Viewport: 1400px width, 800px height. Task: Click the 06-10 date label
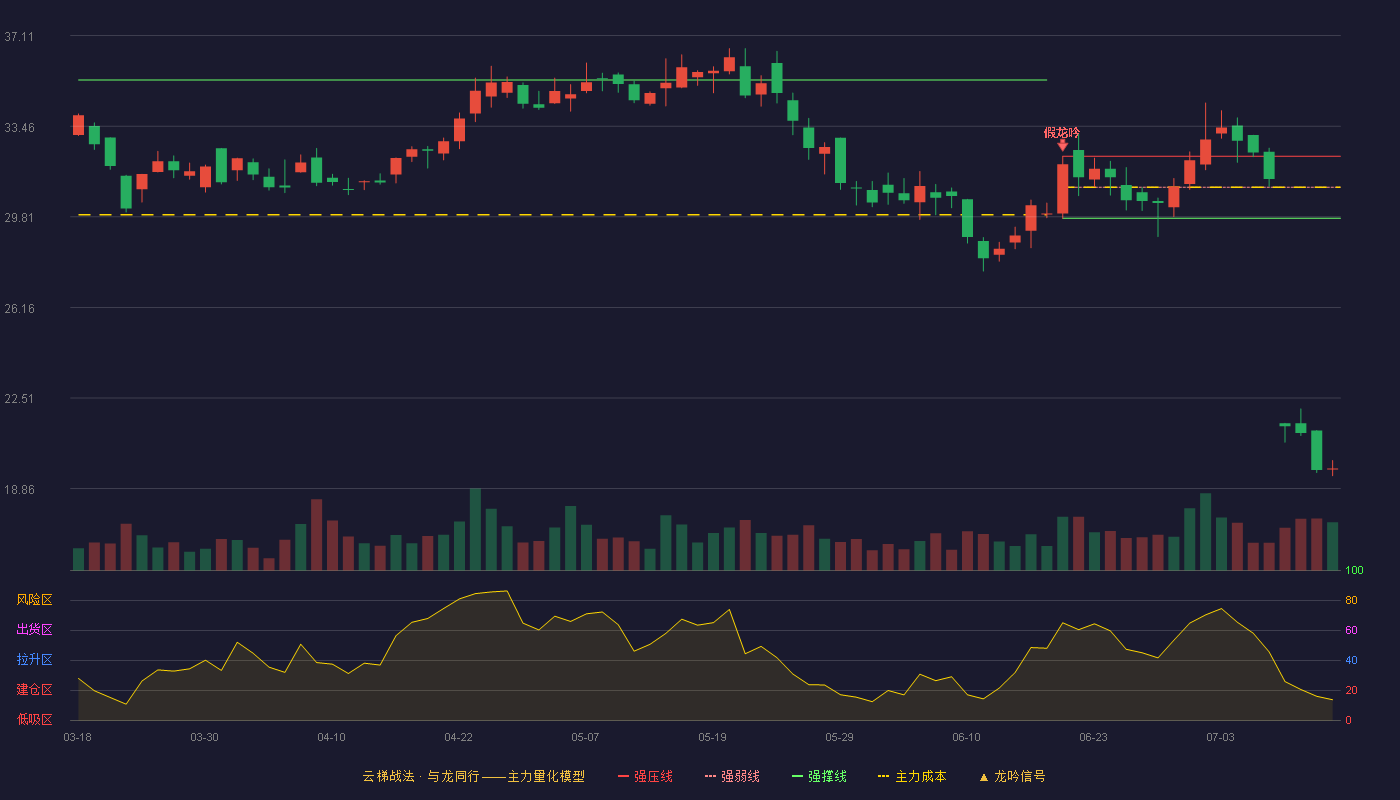pyautogui.click(x=966, y=737)
